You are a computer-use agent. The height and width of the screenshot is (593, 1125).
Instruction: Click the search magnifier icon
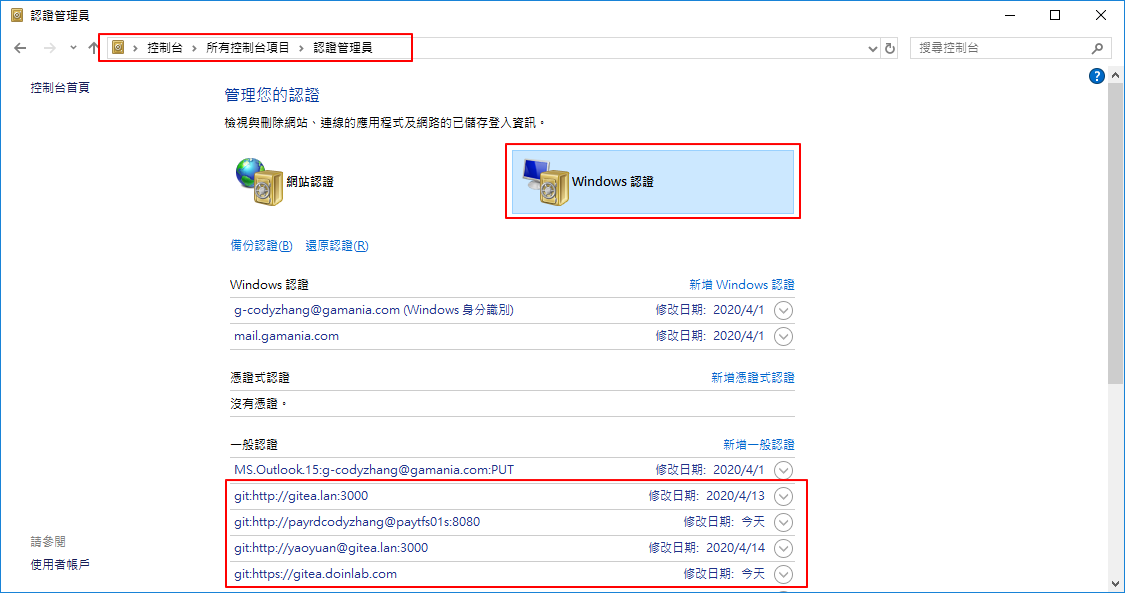(1097, 47)
